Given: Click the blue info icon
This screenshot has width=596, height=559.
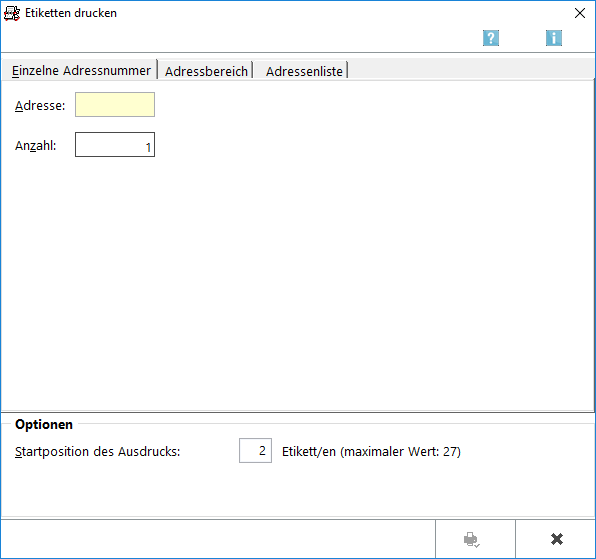Looking at the screenshot, I should pyautogui.click(x=554, y=38).
